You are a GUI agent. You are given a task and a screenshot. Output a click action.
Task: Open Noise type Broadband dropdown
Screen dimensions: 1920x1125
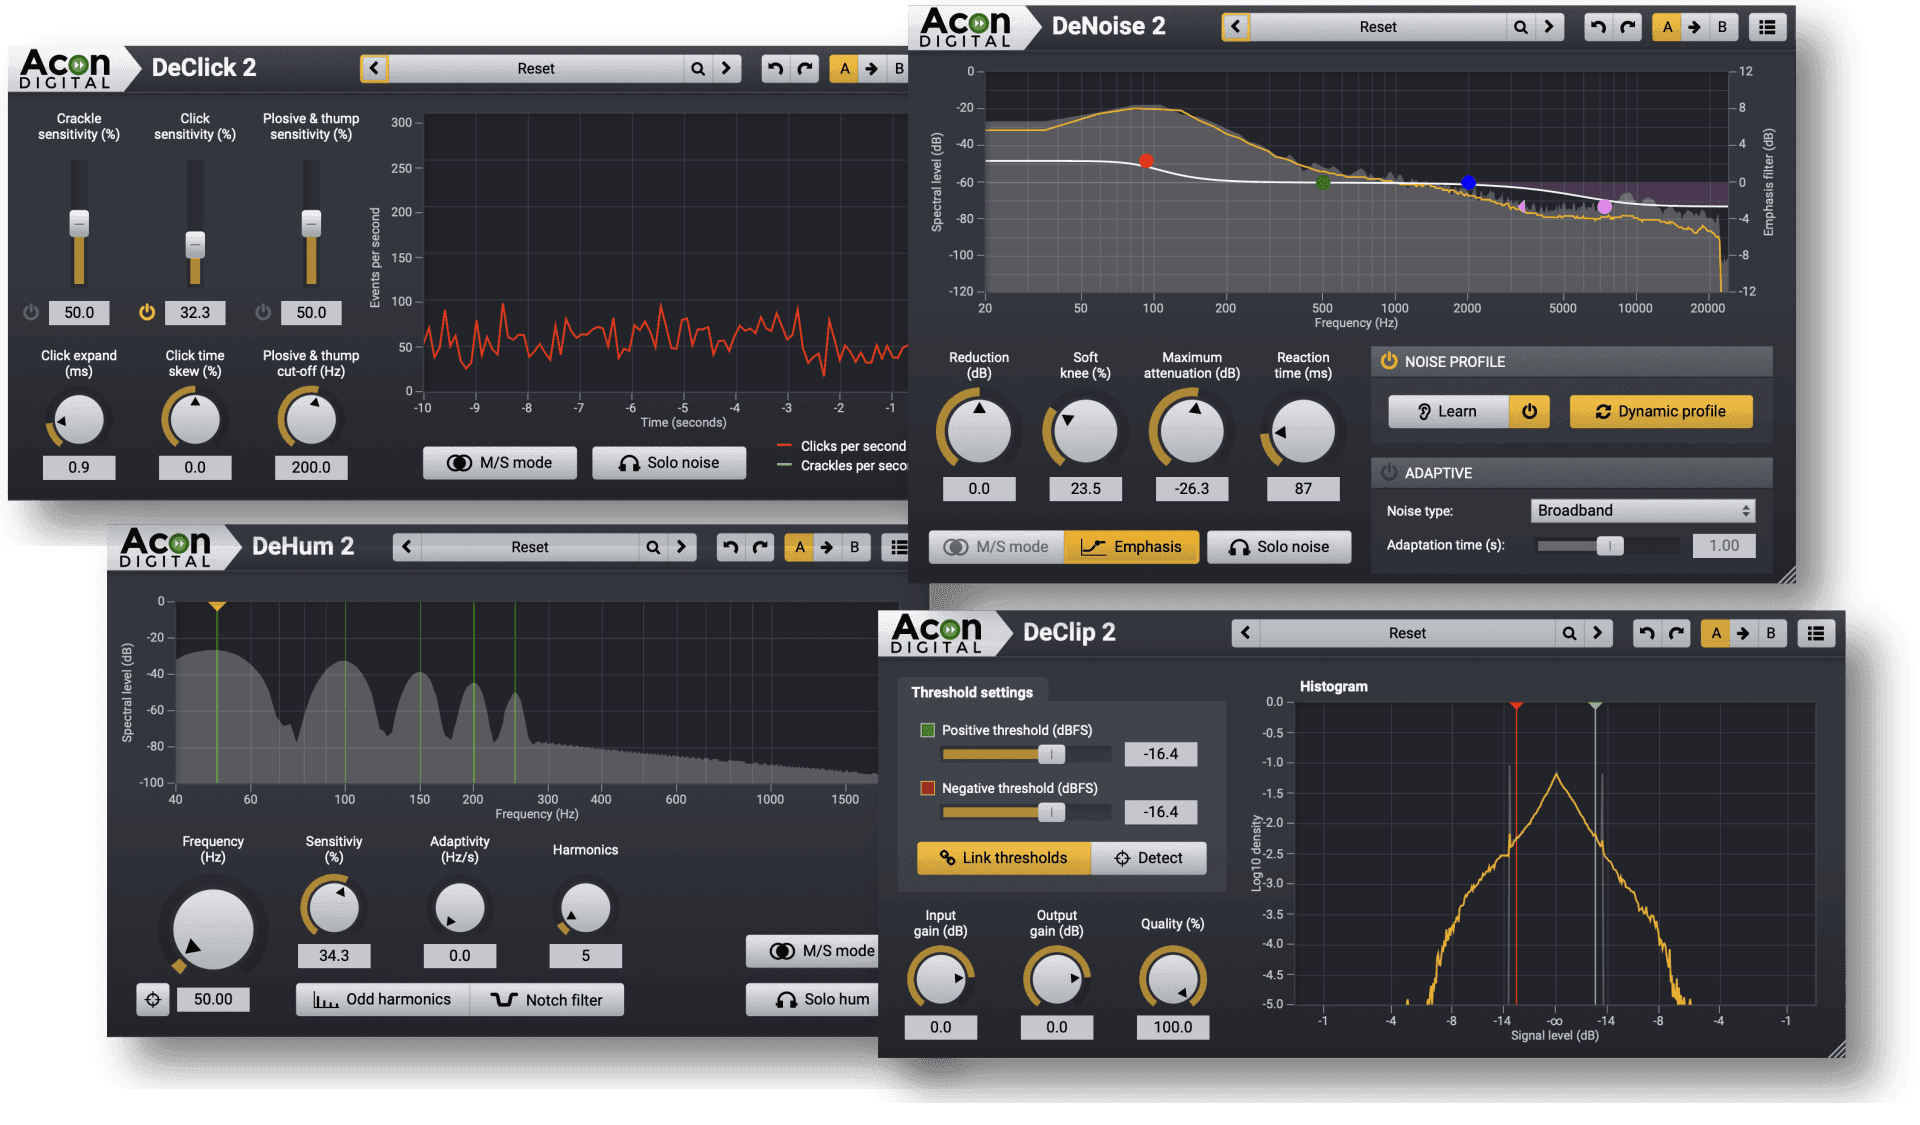(x=1642, y=511)
